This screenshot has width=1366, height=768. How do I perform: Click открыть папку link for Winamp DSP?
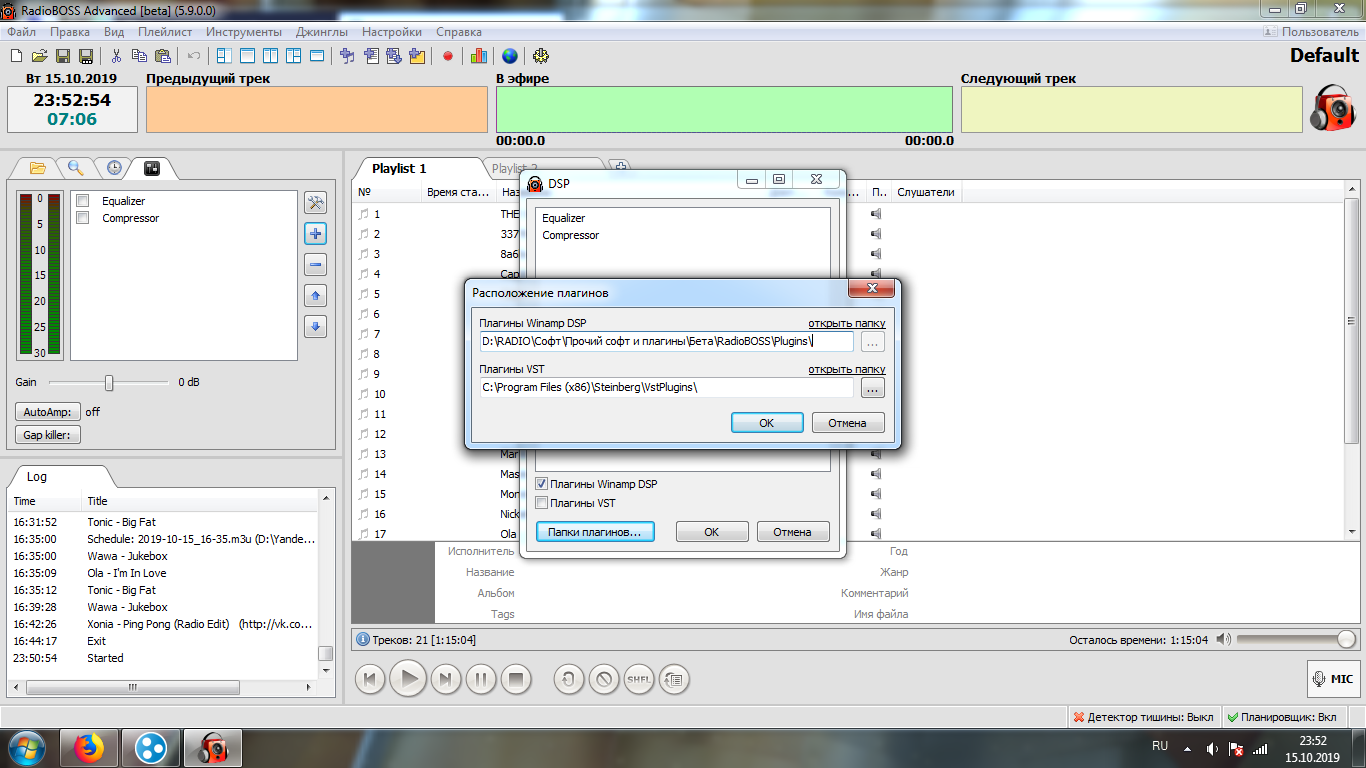coord(847,323)
